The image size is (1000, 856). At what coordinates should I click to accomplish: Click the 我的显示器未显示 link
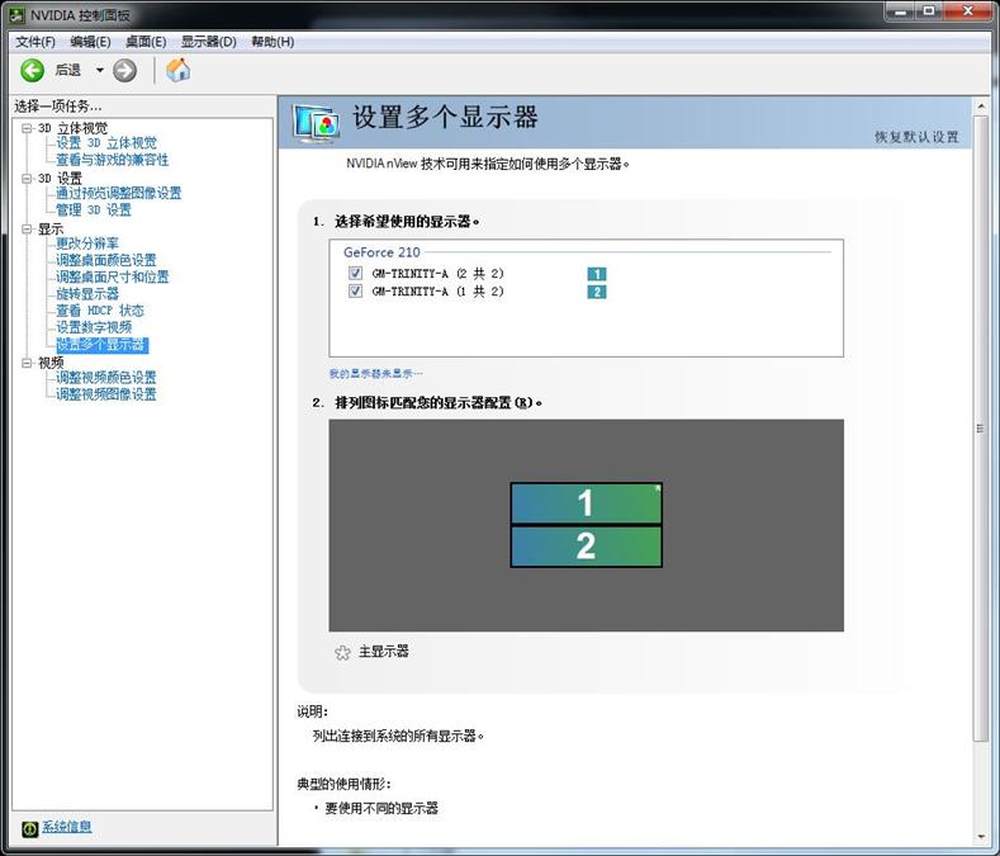tap(376, 374)
